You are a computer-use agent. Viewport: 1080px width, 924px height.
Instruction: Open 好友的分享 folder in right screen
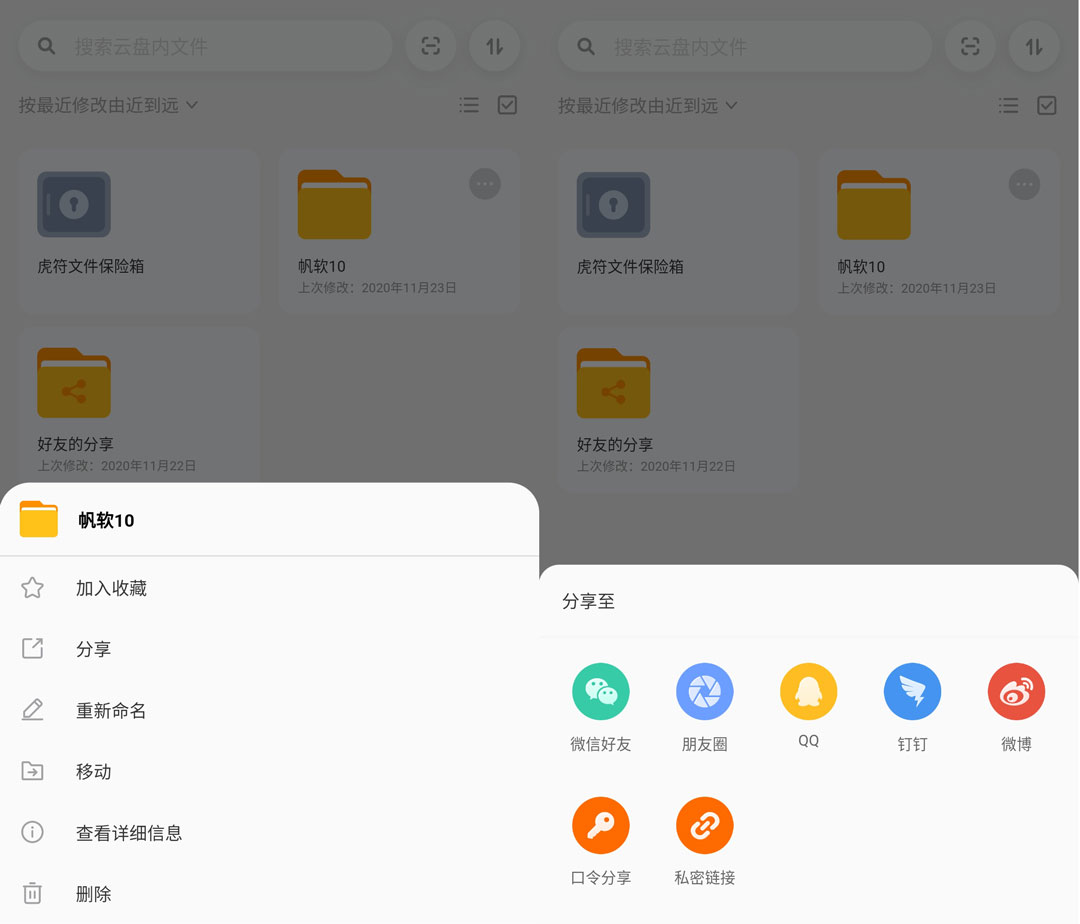[x=678, y=410]
